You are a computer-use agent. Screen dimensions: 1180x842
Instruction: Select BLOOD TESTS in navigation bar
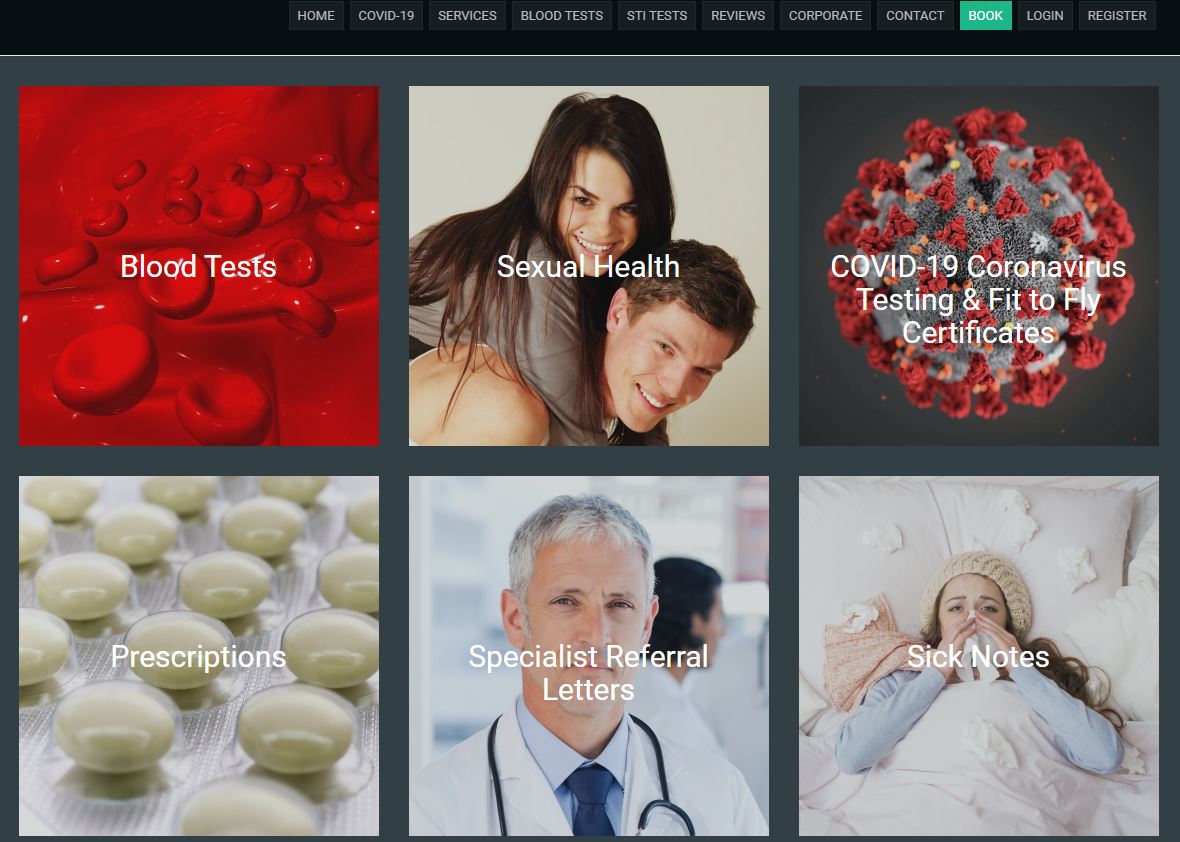click(x=561, y=16)
